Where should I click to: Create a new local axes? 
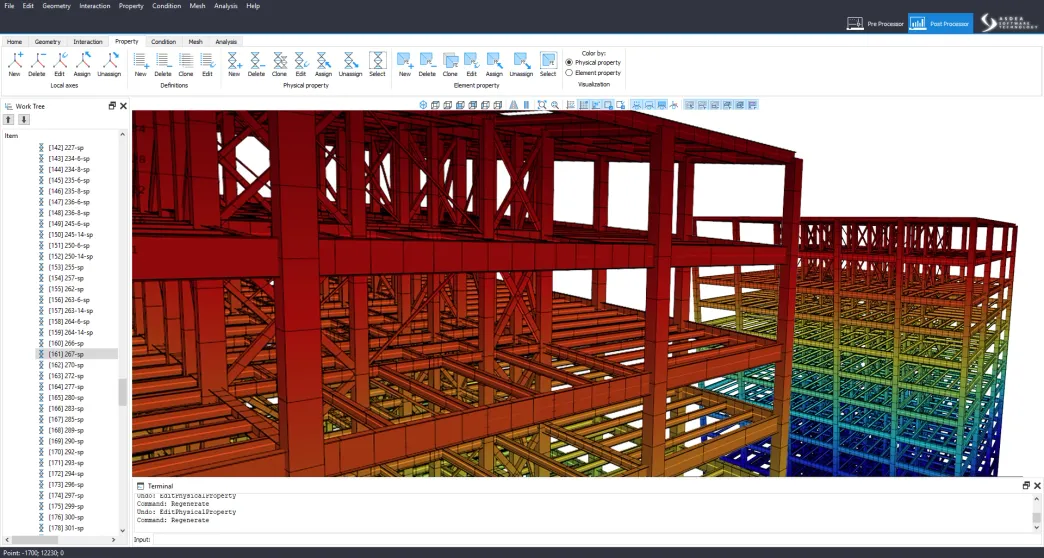point(15,65)
